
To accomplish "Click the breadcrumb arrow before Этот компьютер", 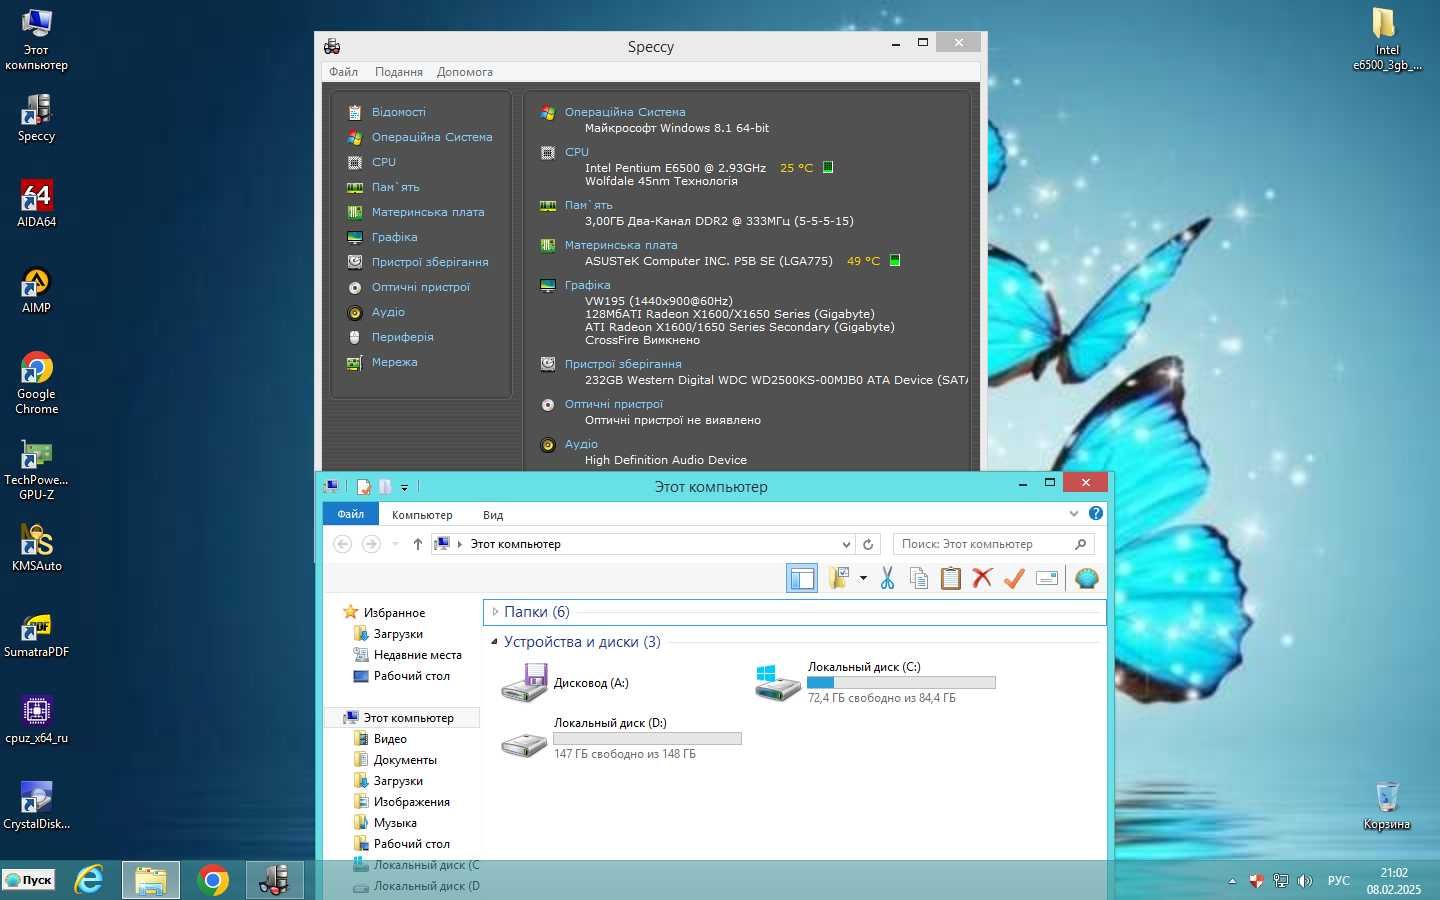I will pyautogui.click(x=460, y=544).
